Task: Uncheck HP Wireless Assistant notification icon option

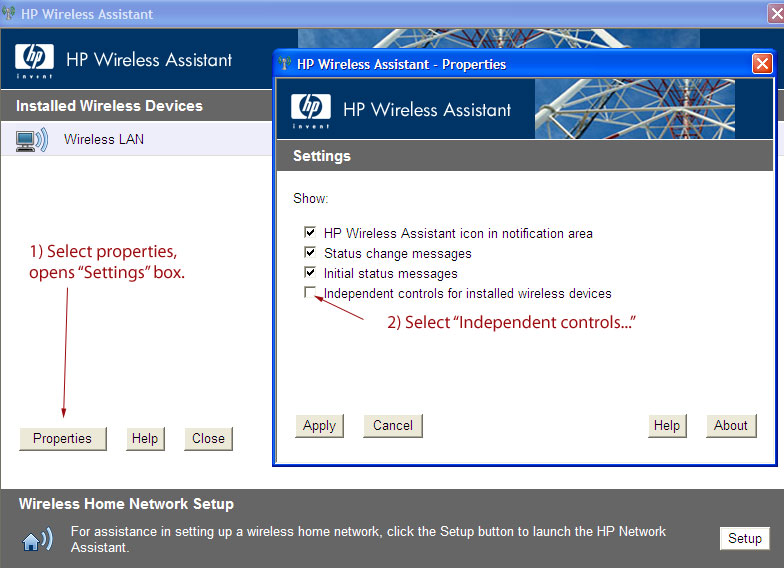Action: pyautogui.click(x=310, y=233)
